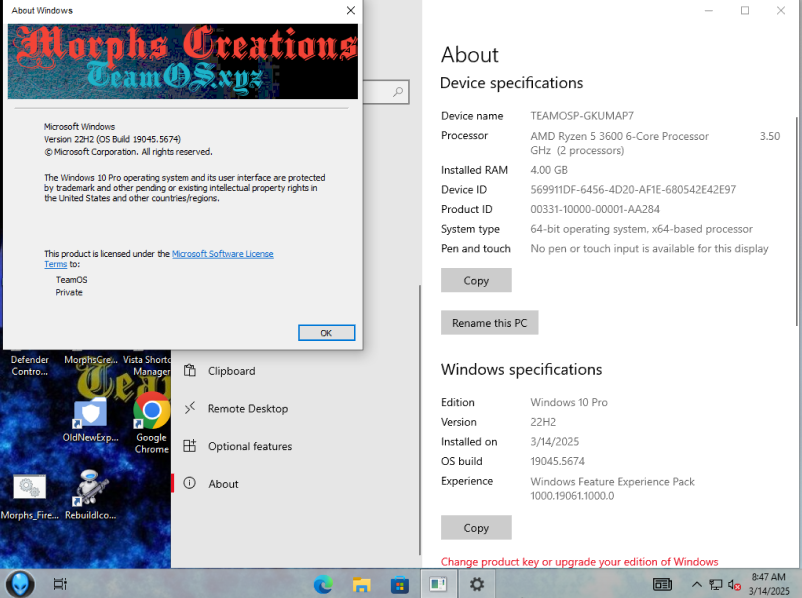Copy the device specifications
This screenshot has height=598, width=802.
pyautogui.click(x=476, y=280)
